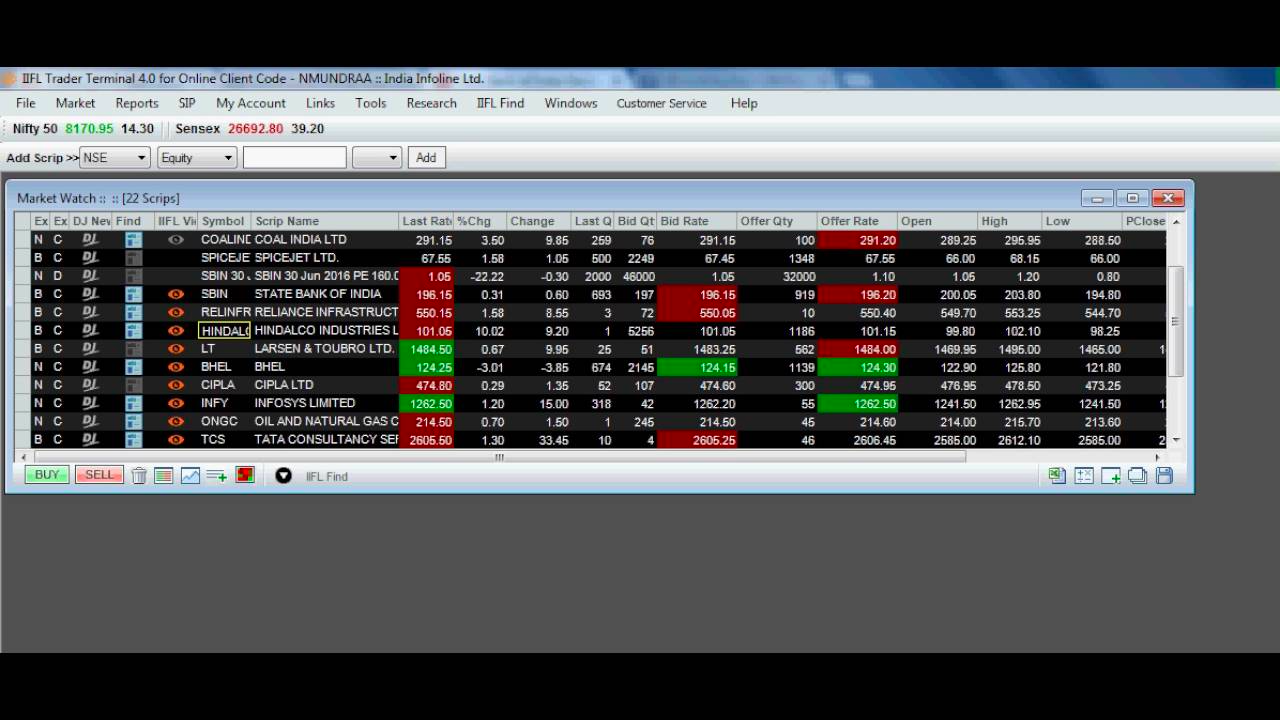
Task: Click the DJ News icon in SPICEJET row
Action: pyautogui.click(x=90, y=258)
